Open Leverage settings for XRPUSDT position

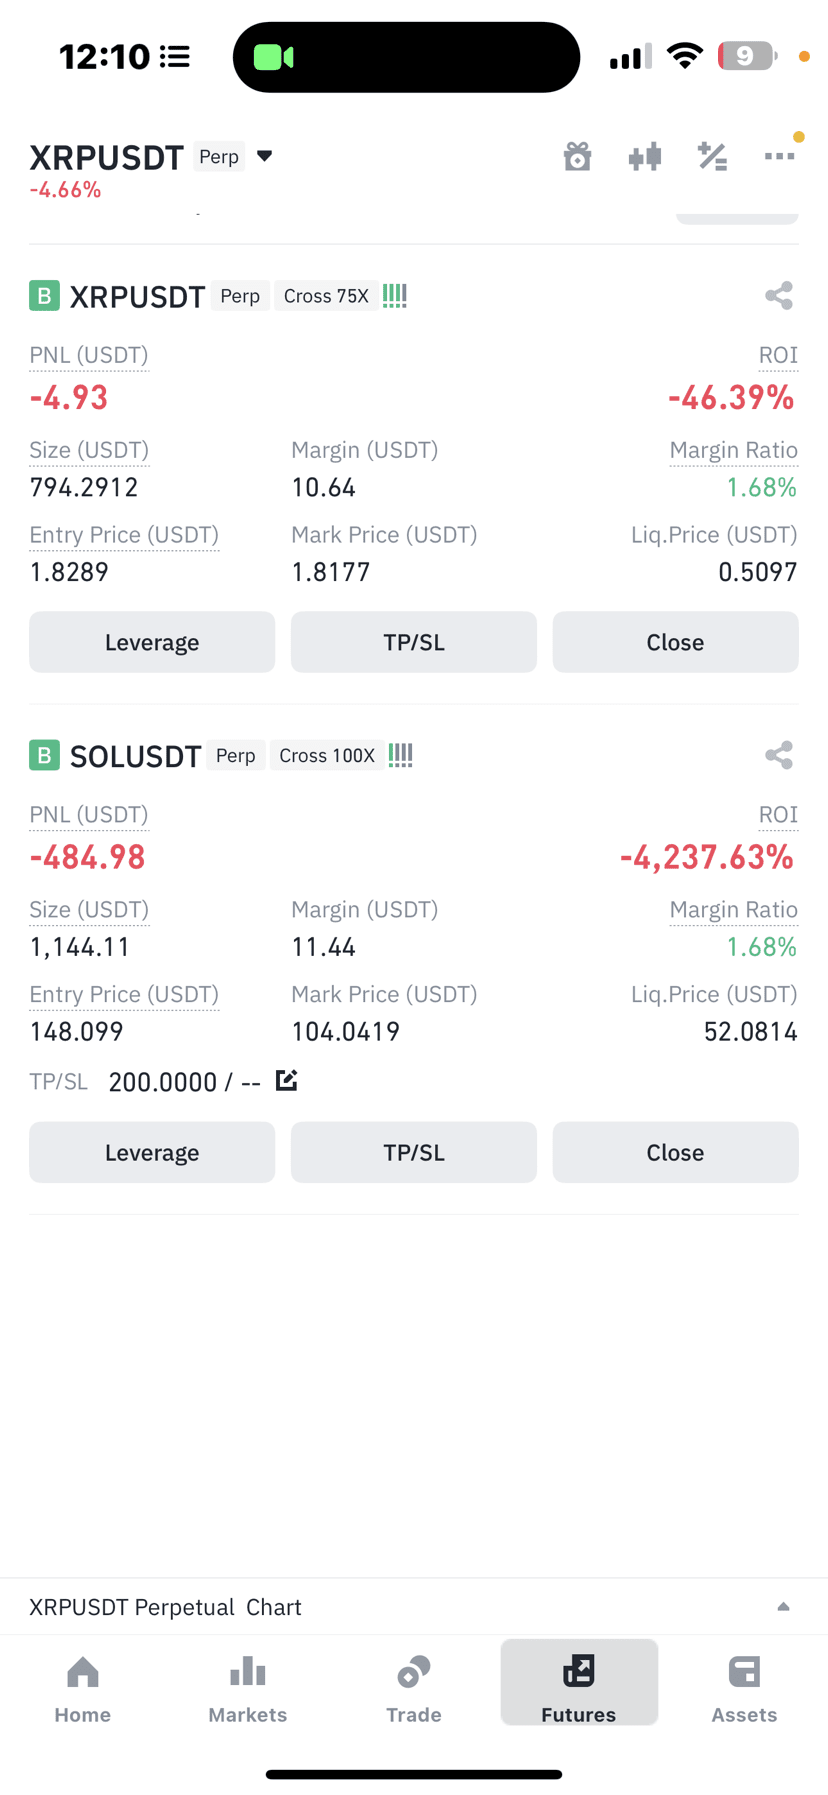(x=152, y=642)
